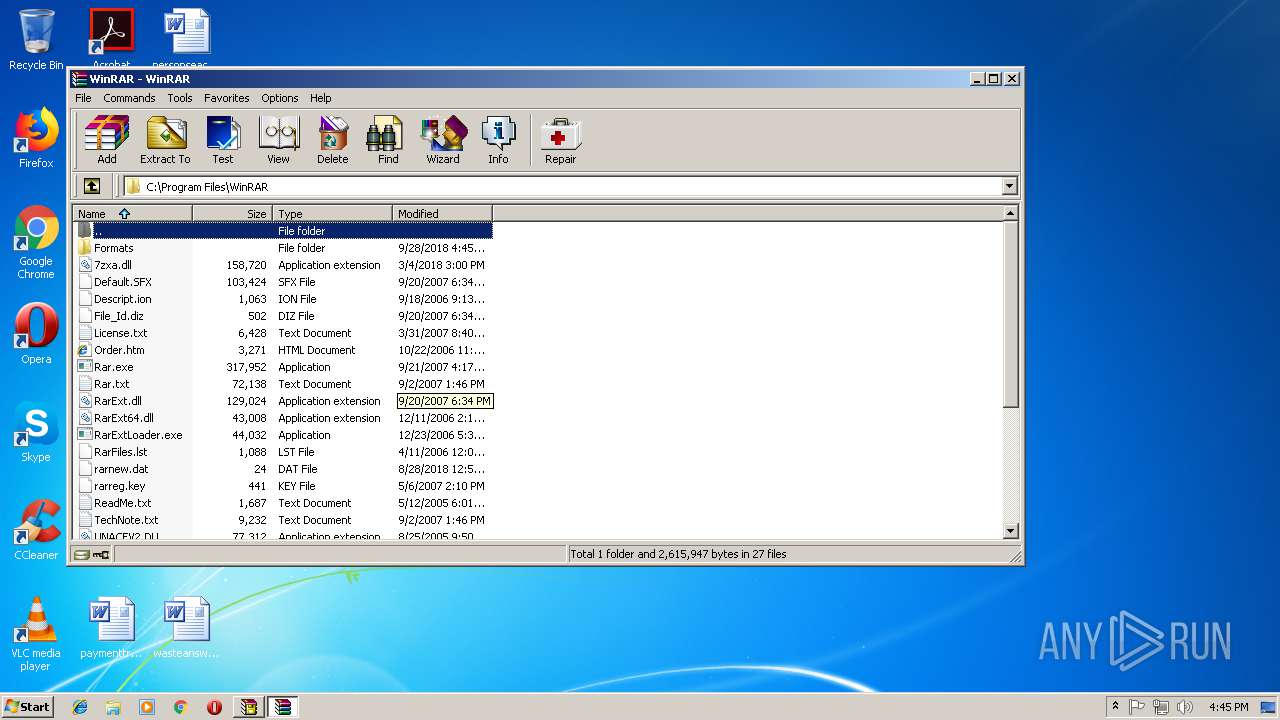Select the Descript.ion file
This screenshot has width=1280, height=720.
(x=285, y=299)
